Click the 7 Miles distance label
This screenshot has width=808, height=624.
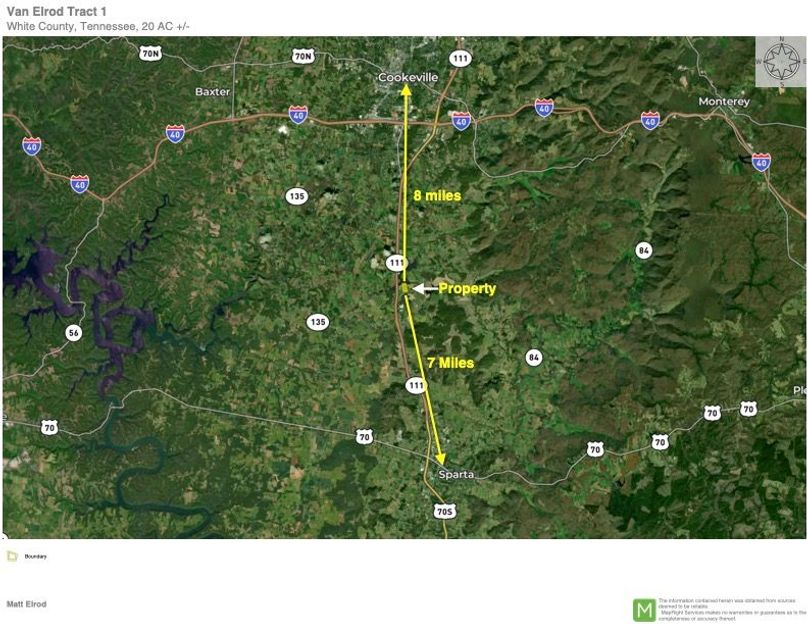pos(450,362)
